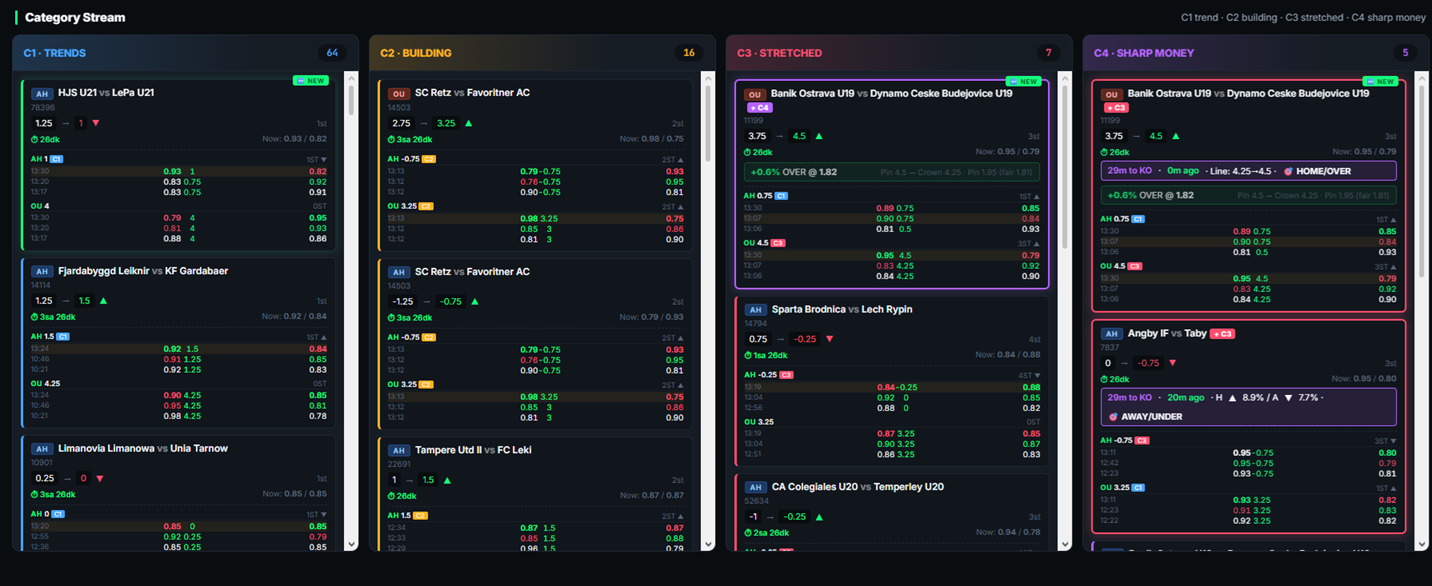Click C4 Sharp Money scrollbar down arrow
Screen dimensions: 1432x586
[1422, 545]
